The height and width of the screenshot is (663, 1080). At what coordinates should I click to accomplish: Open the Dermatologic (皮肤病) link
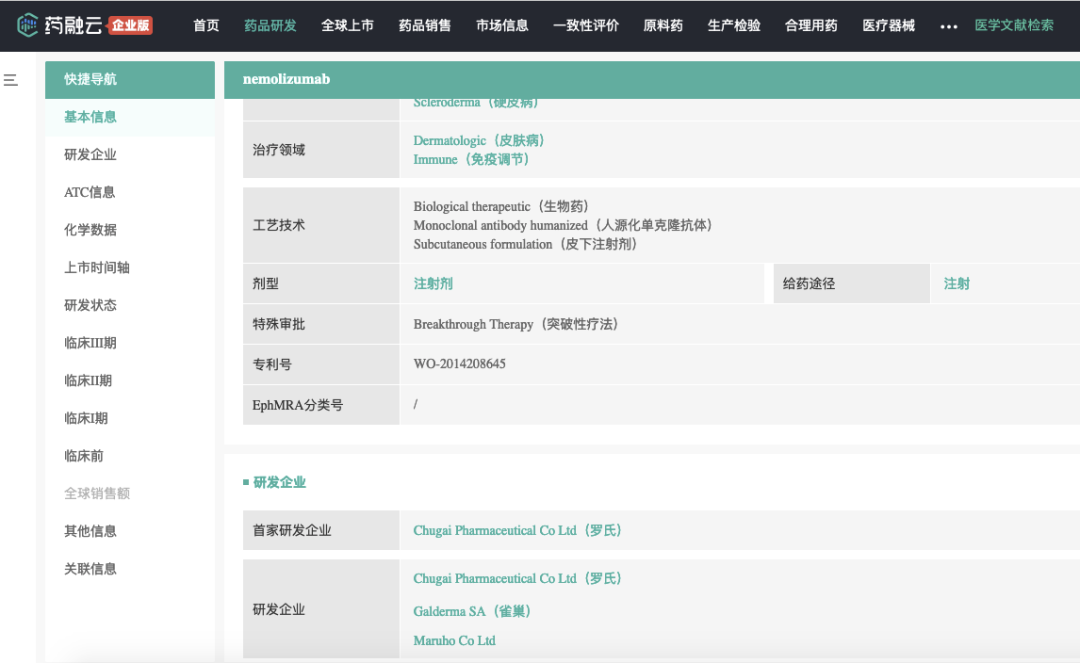click(x=479, y=140)
